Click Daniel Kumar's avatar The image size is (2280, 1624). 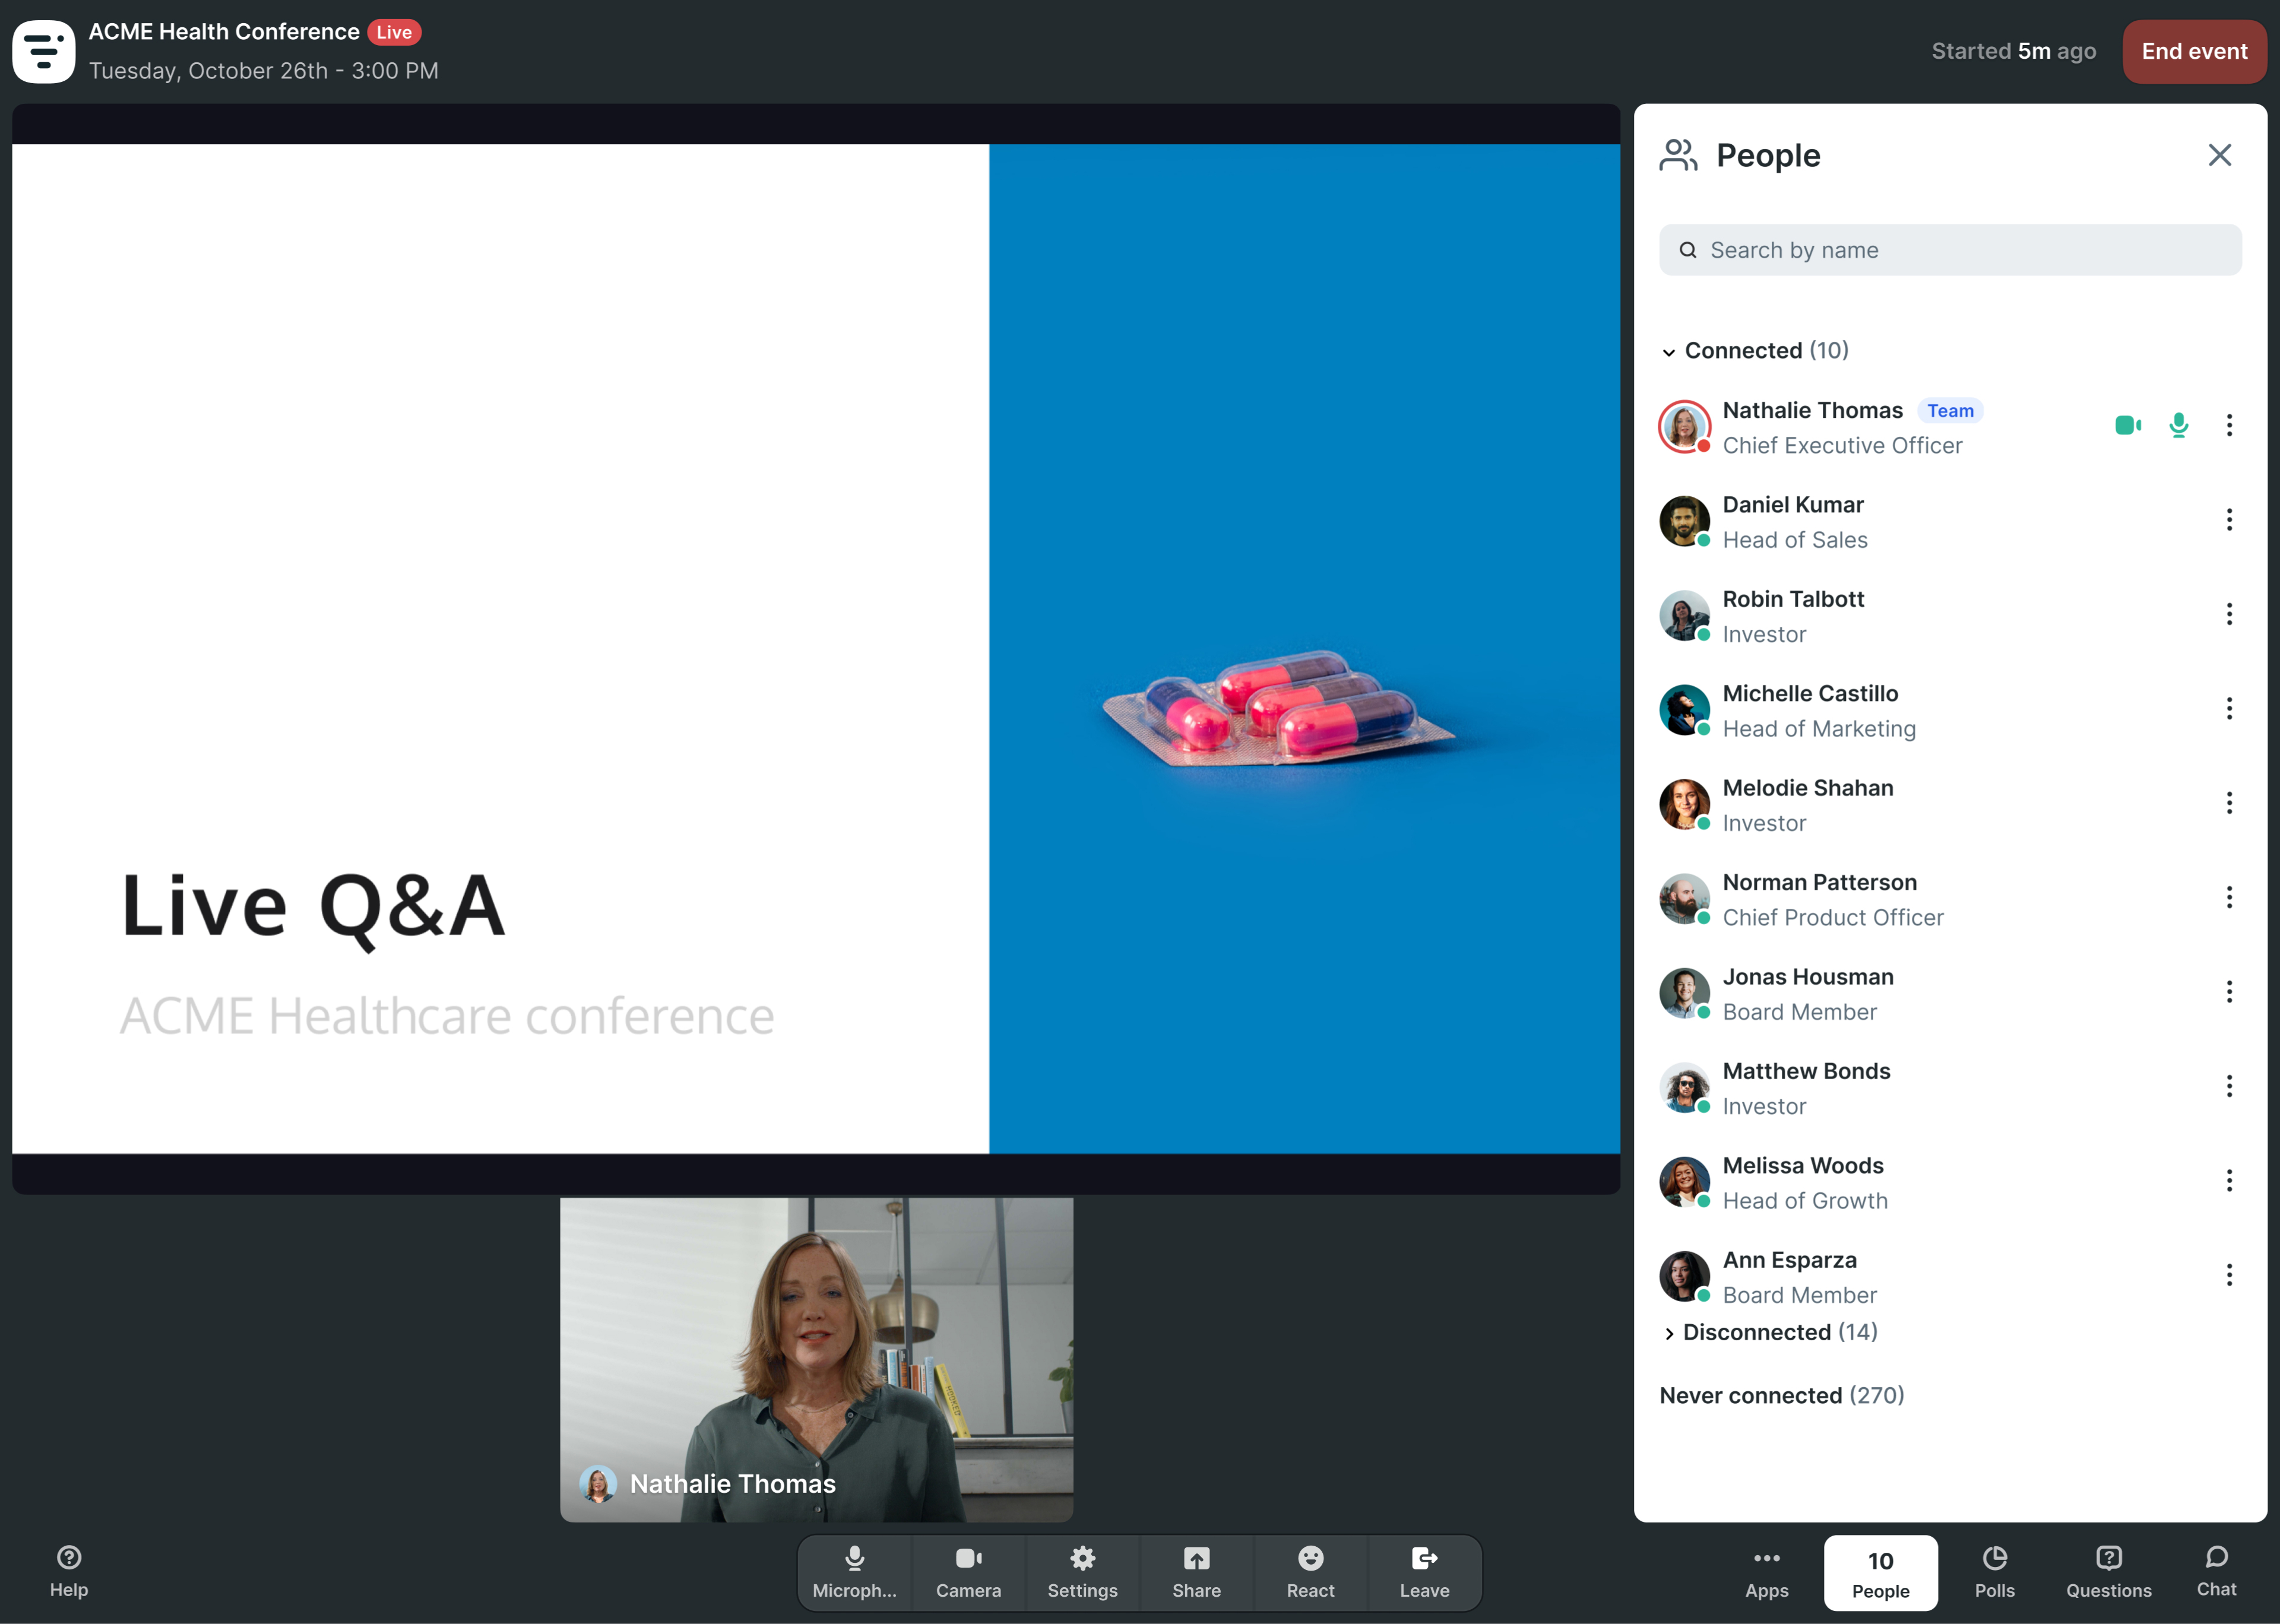(1685, 521)
